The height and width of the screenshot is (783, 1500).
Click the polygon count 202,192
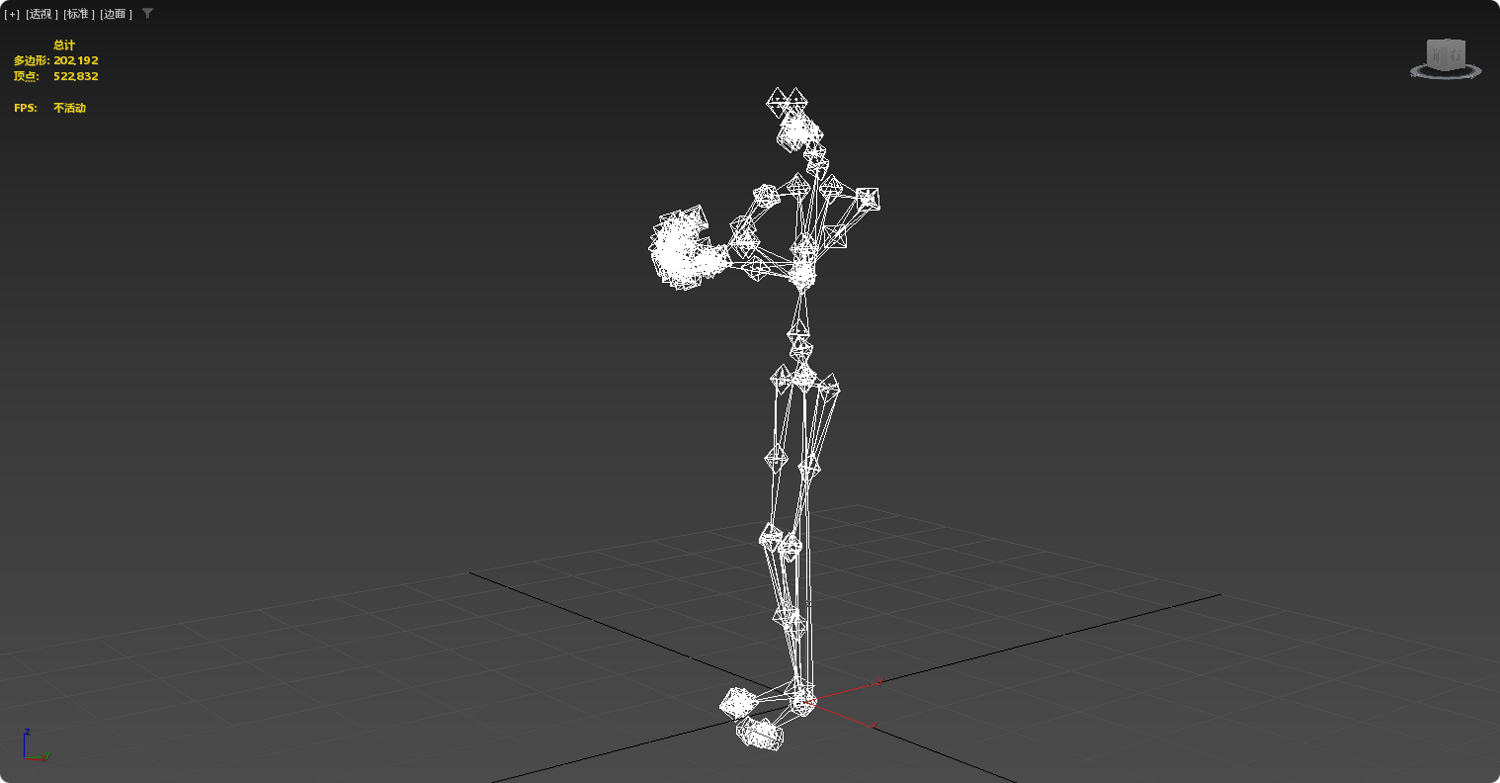(76, 60)
